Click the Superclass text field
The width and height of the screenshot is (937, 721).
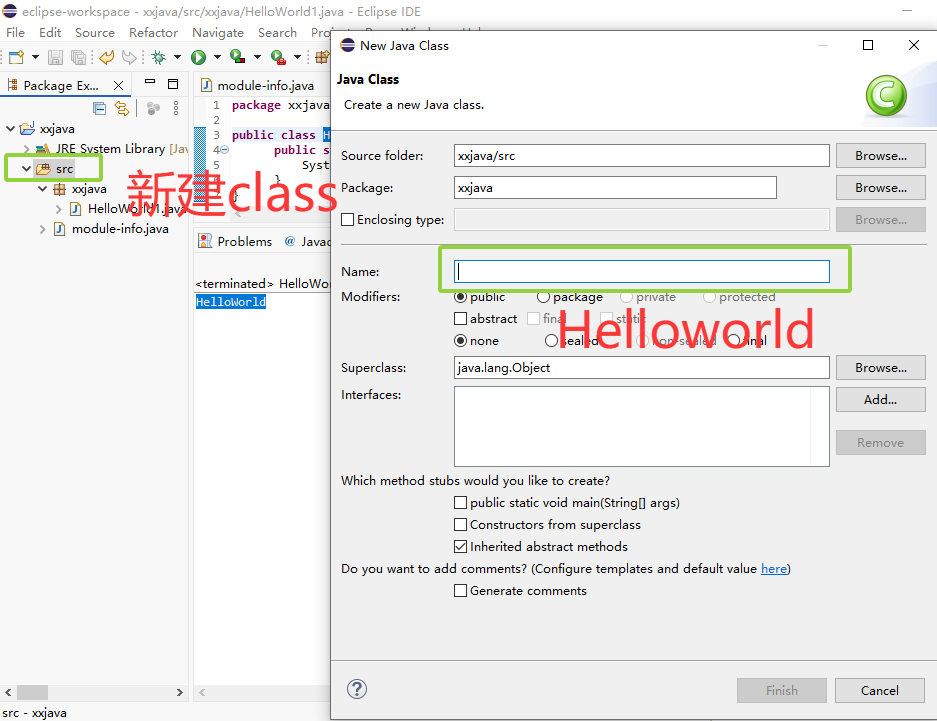tap(641, 367)
